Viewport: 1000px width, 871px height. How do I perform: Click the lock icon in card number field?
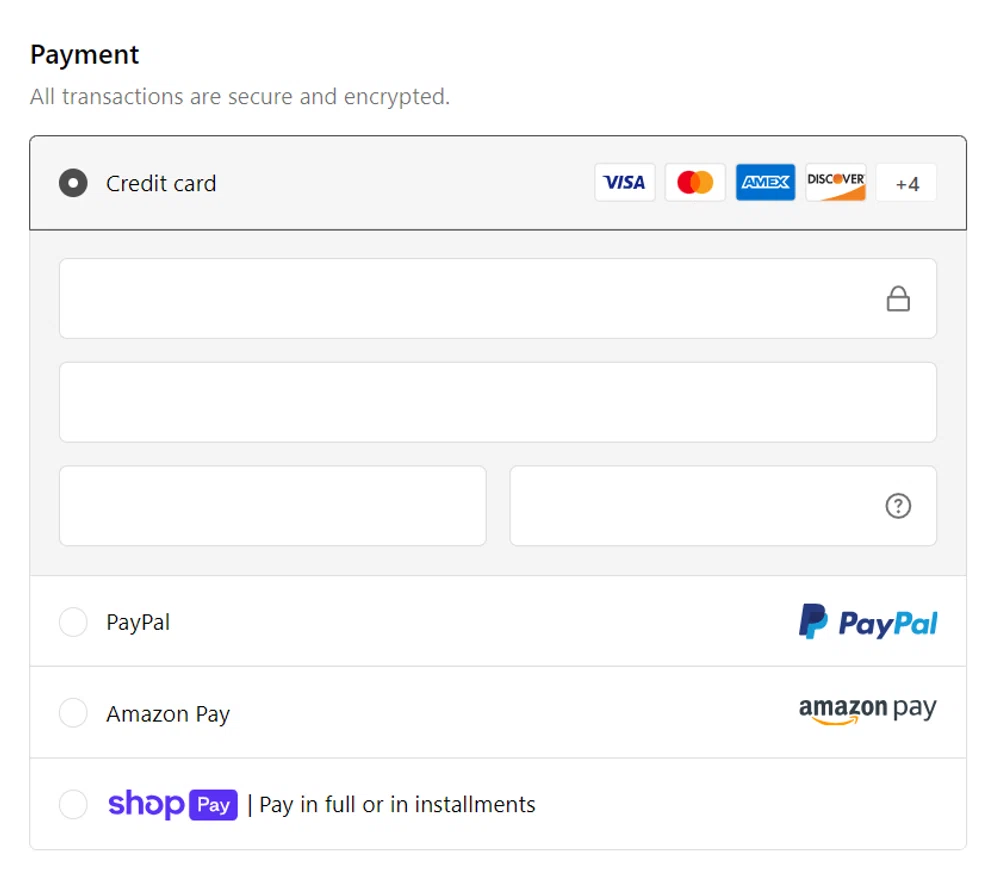[898, 297]
